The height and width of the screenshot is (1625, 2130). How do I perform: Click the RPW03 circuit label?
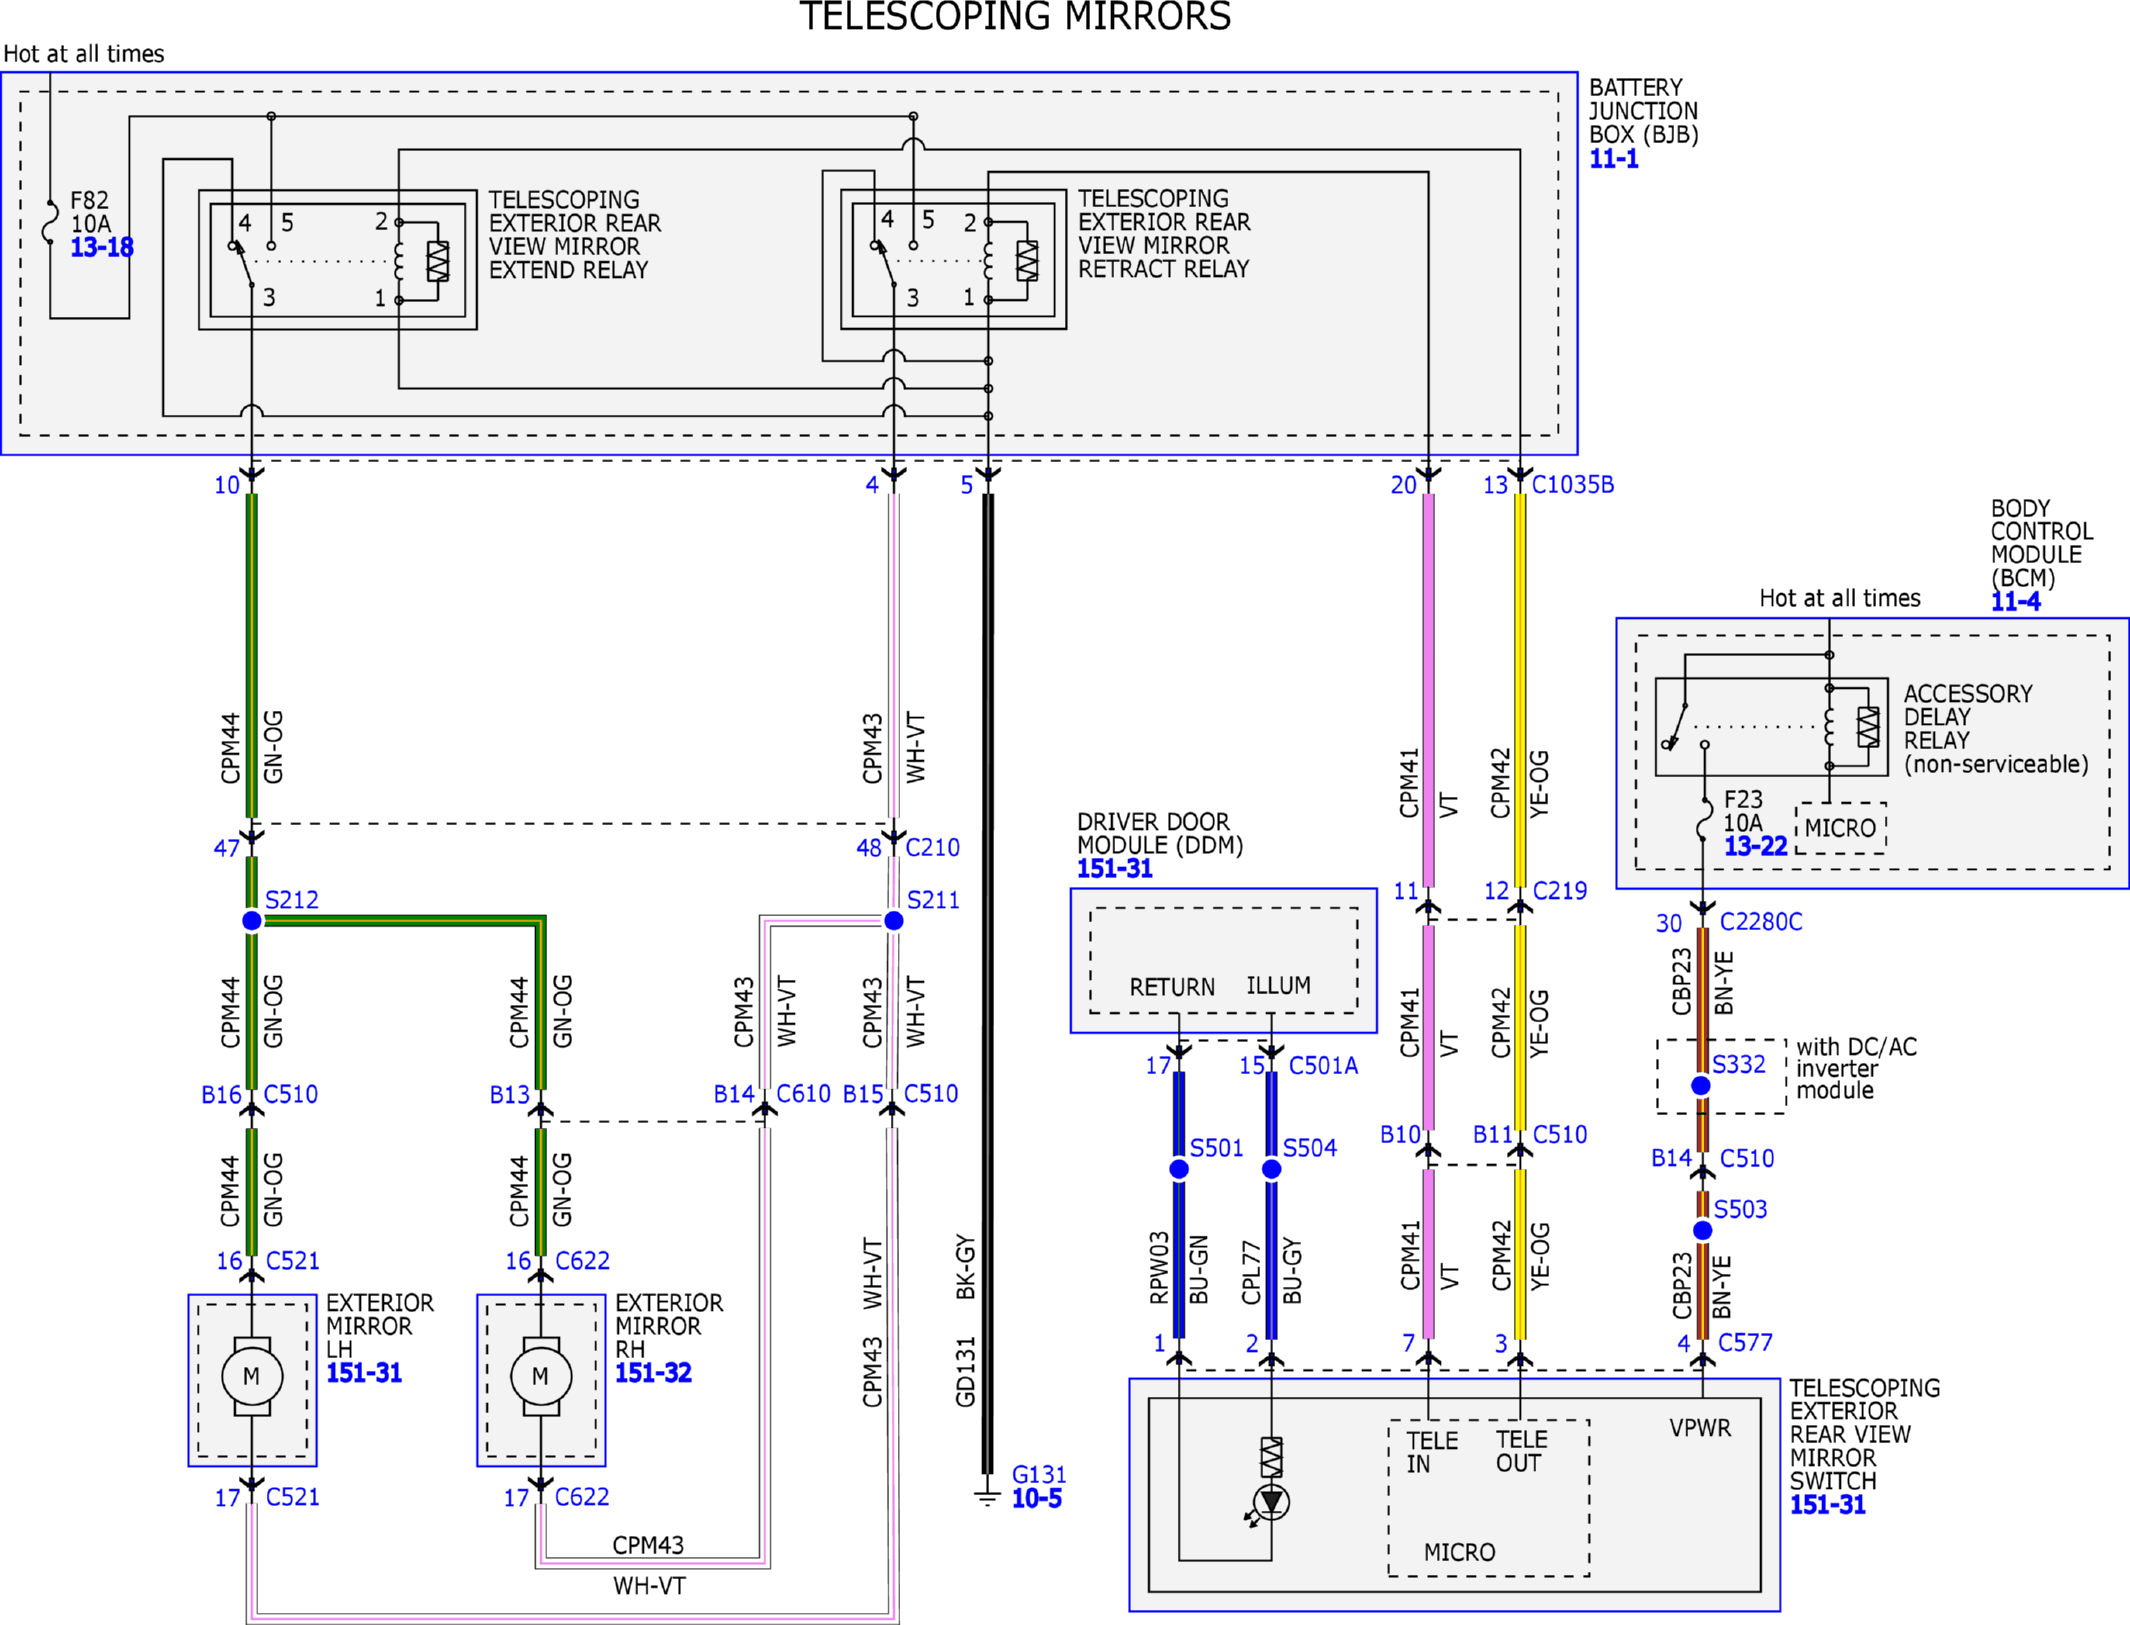tap(1159, 1267)
